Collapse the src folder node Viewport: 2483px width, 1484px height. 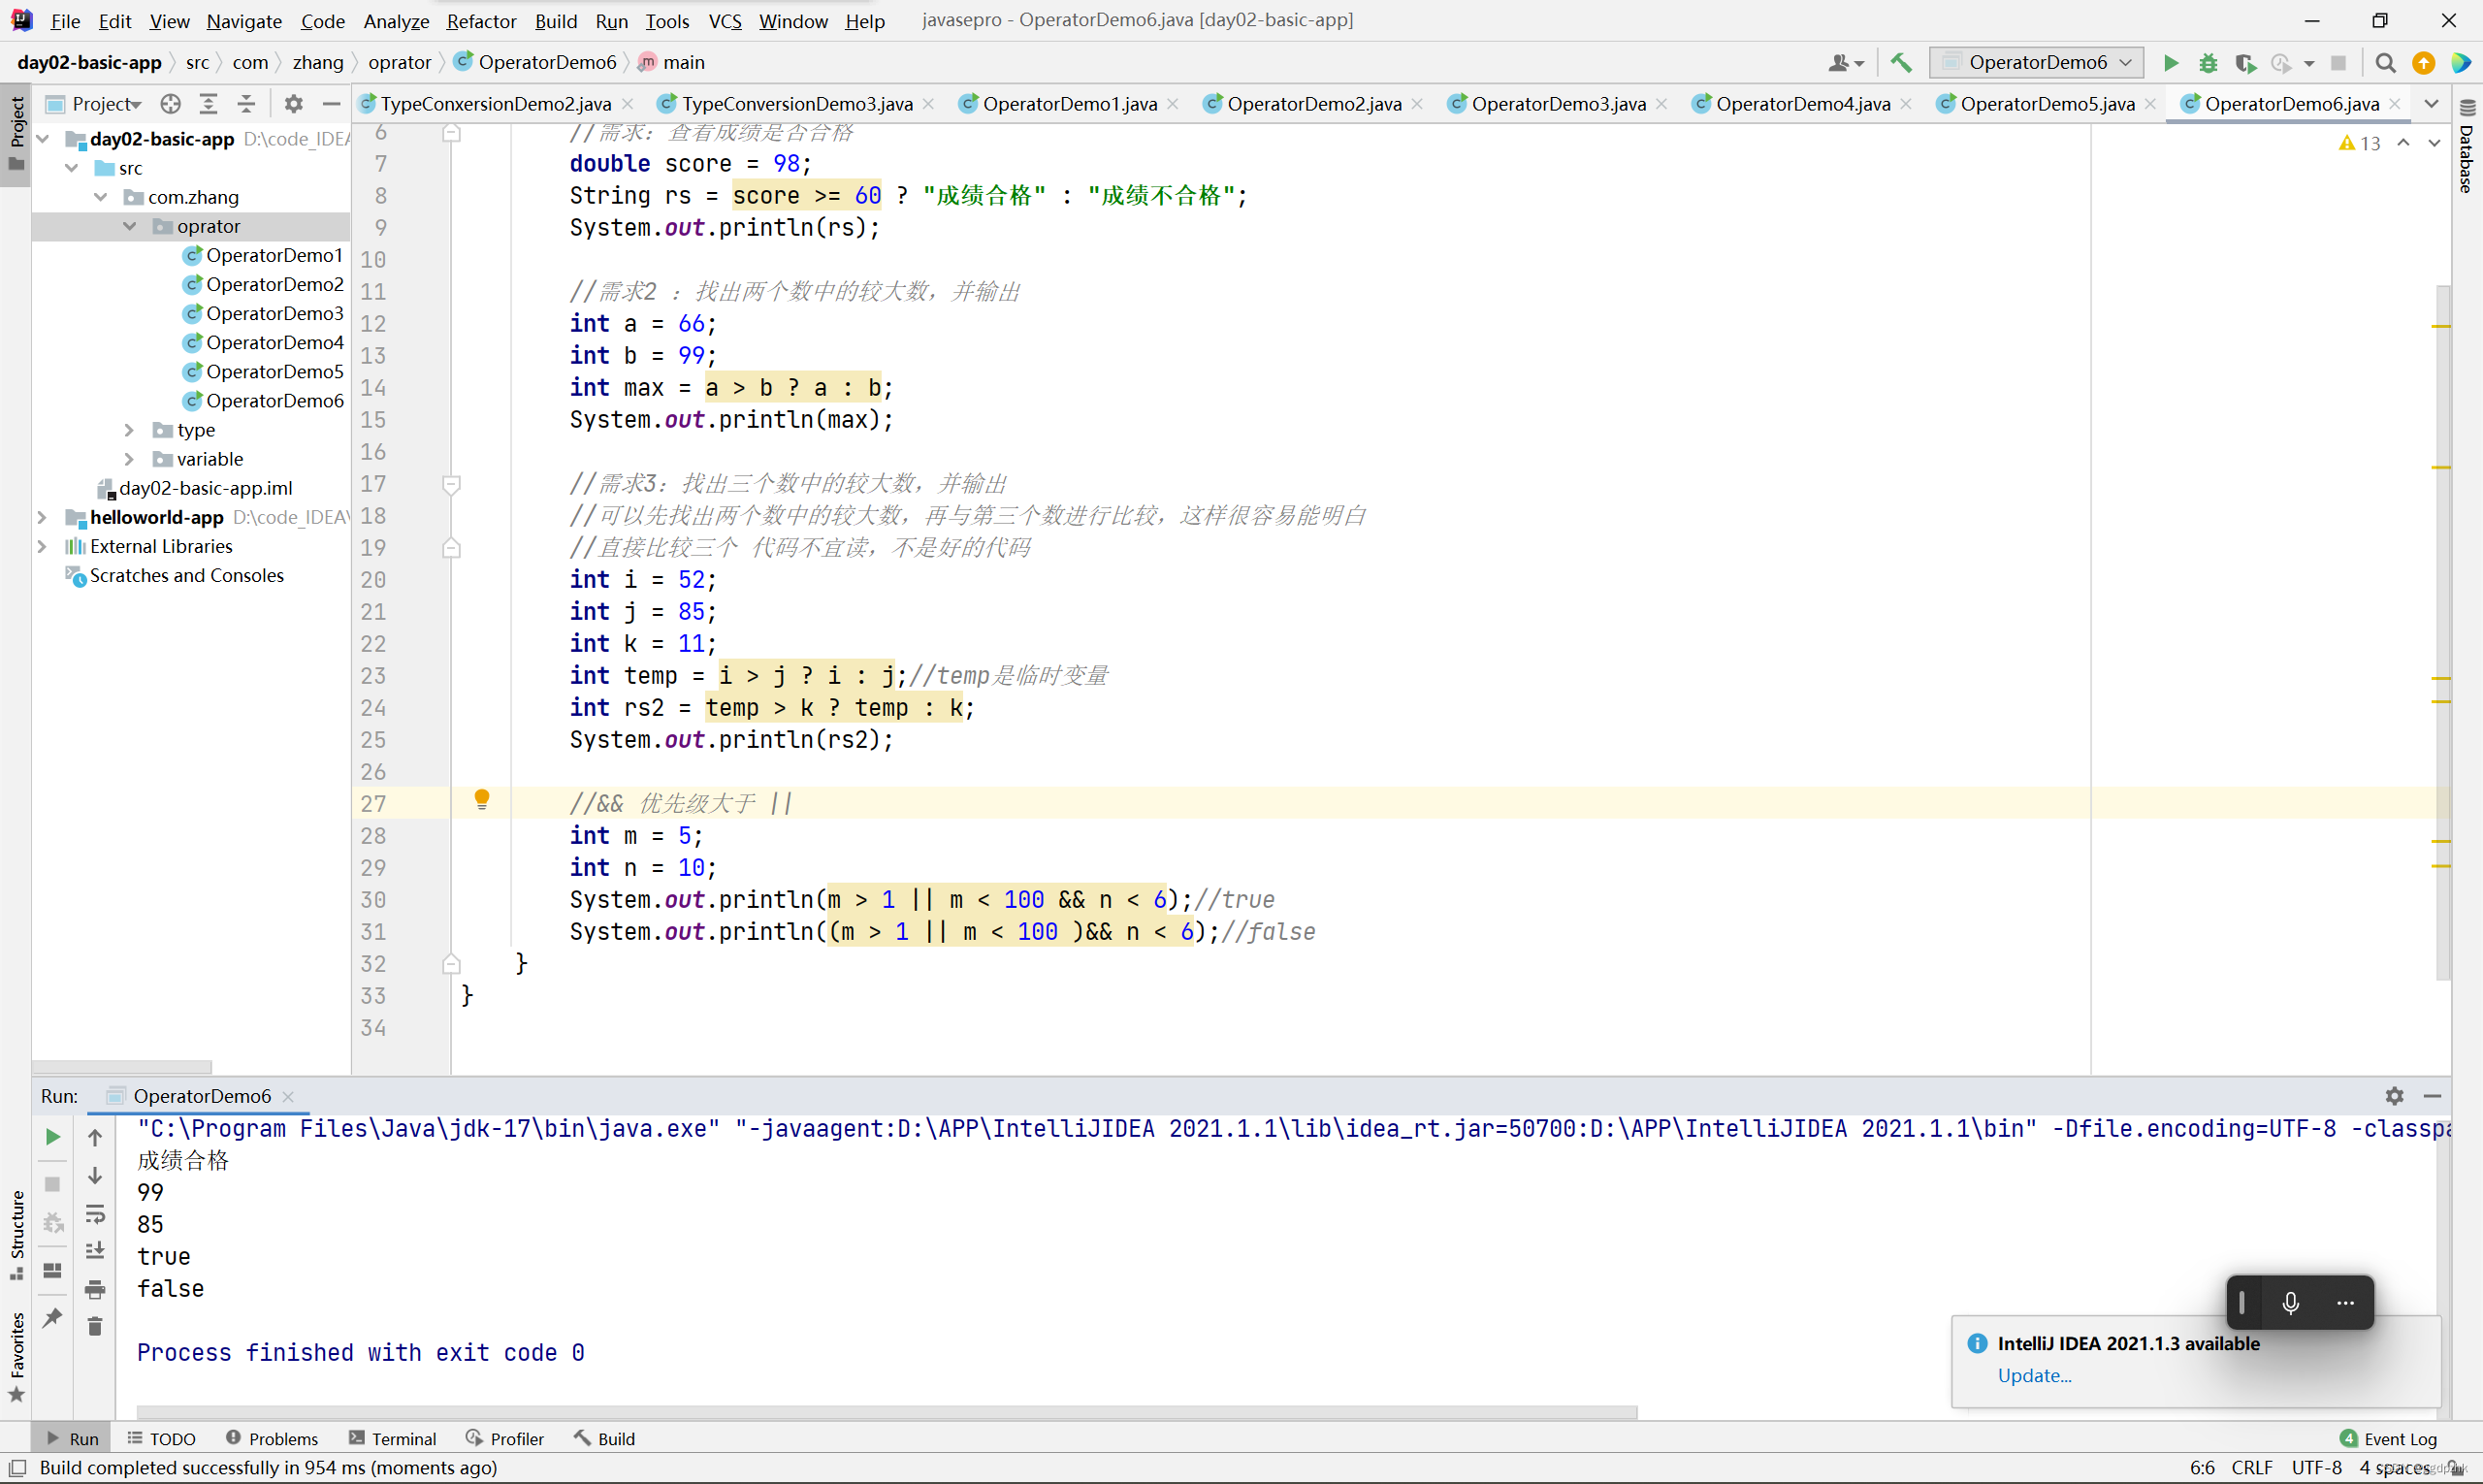72,168
